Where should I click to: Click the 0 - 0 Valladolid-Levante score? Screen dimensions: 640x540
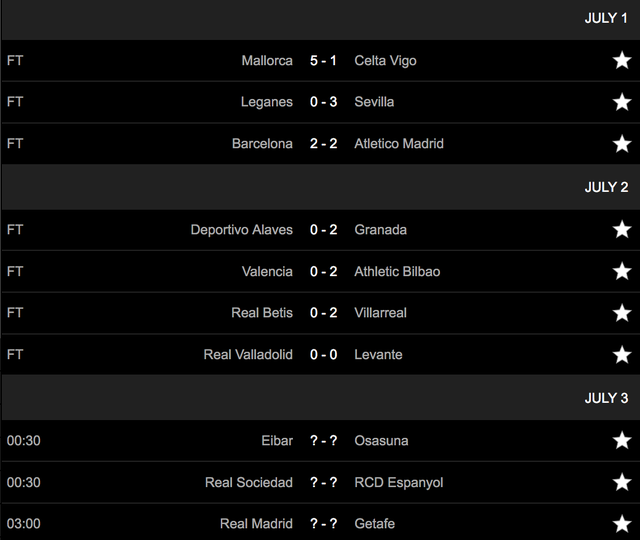pos(323,355)
